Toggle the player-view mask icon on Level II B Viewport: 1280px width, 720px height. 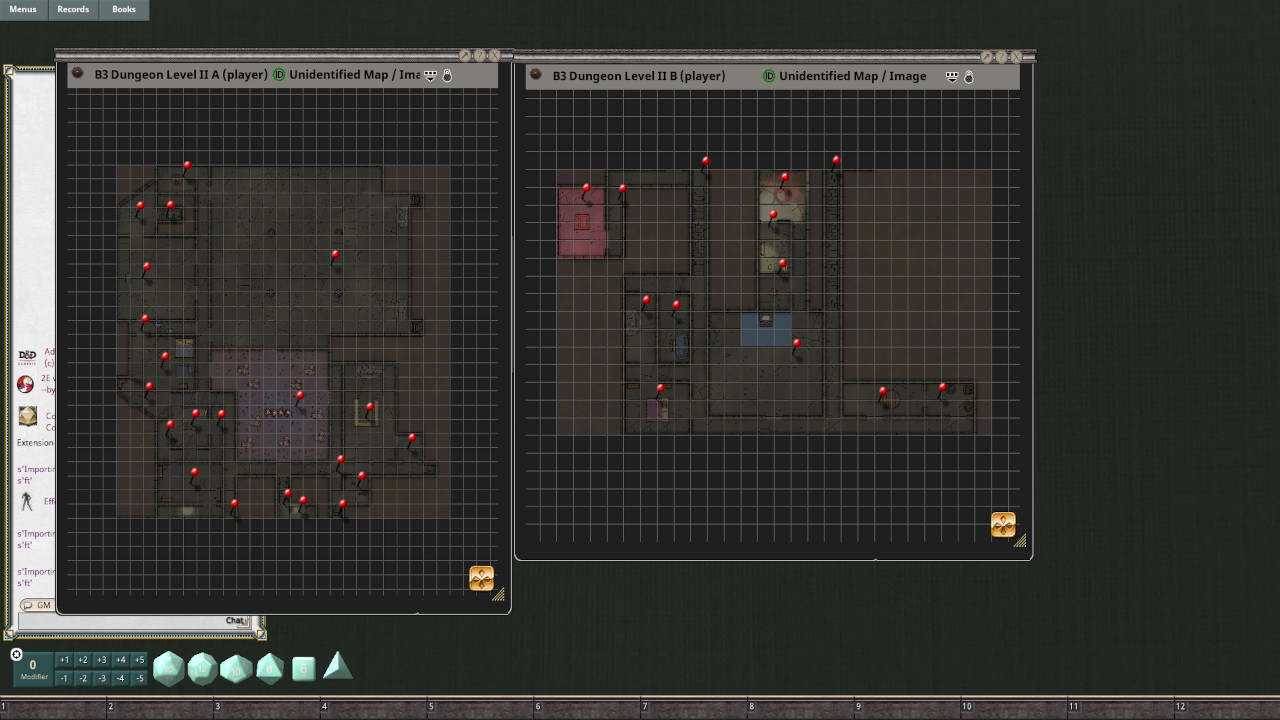[952, 77]
